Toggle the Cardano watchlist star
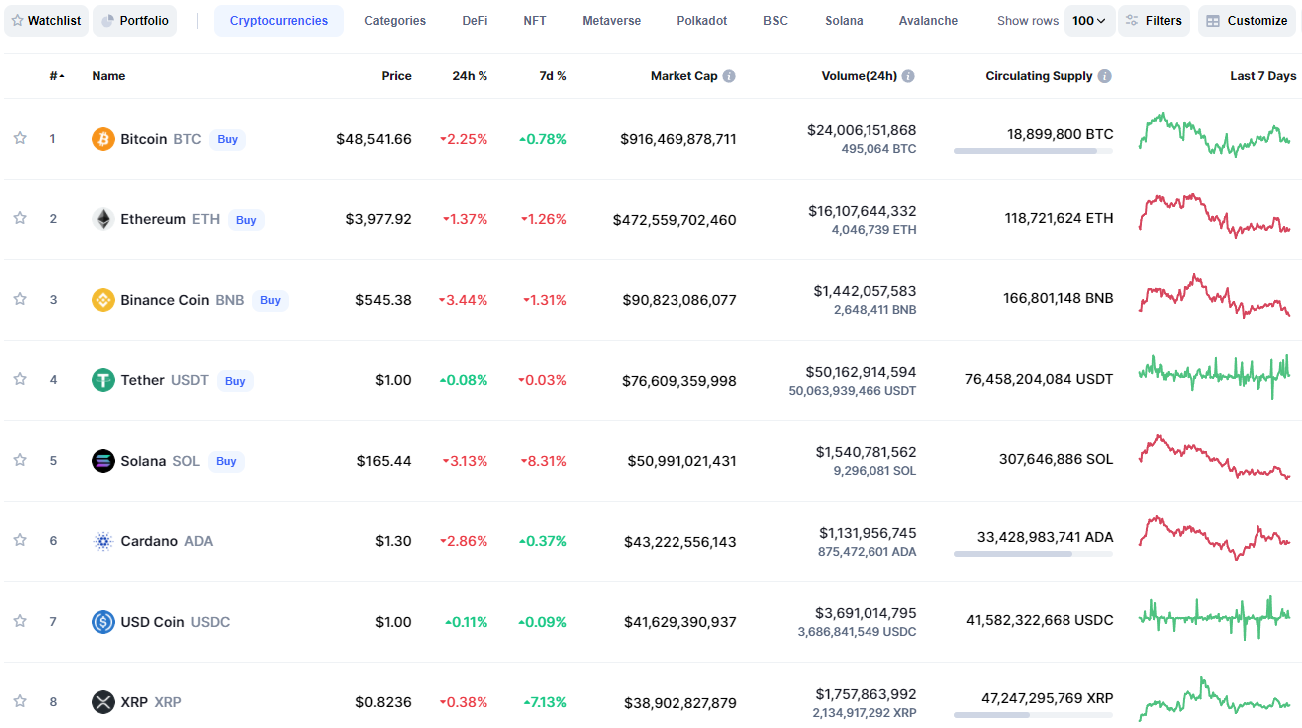Viewport: 1302px width, 728px height. click(19, 540)
